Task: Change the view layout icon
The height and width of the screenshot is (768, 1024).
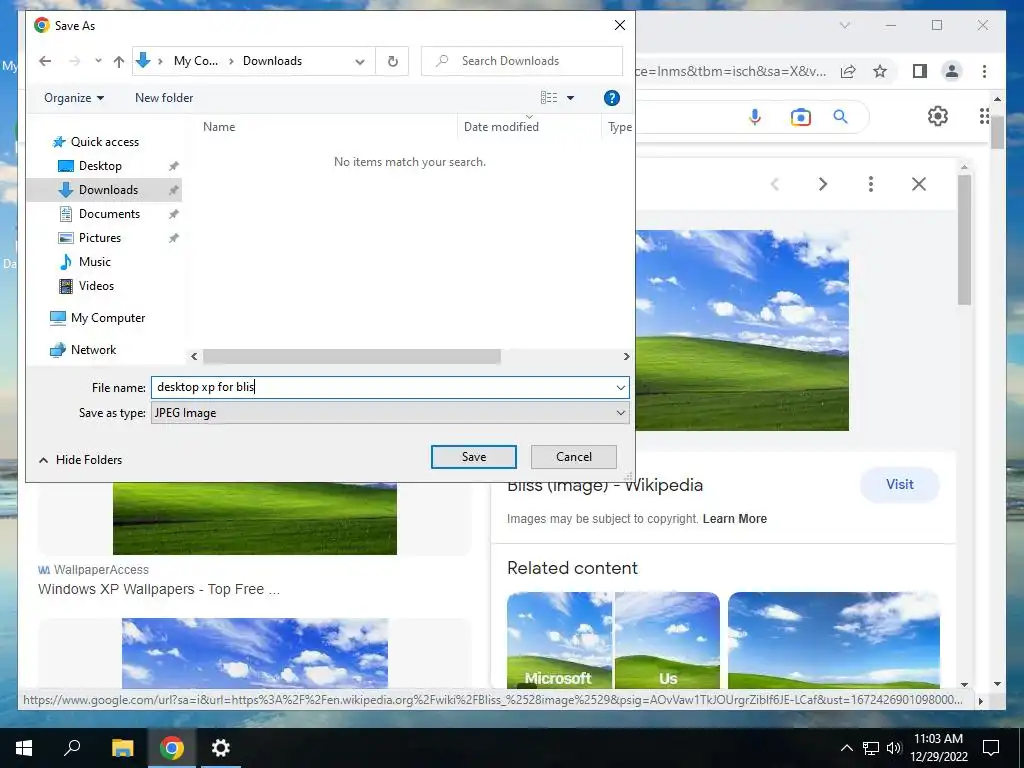Action: [549, 98]
